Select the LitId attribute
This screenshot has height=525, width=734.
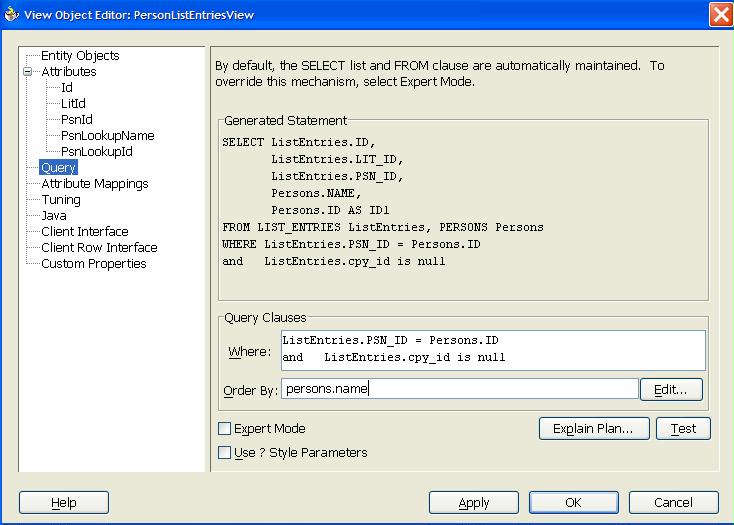tap(73, 103)
